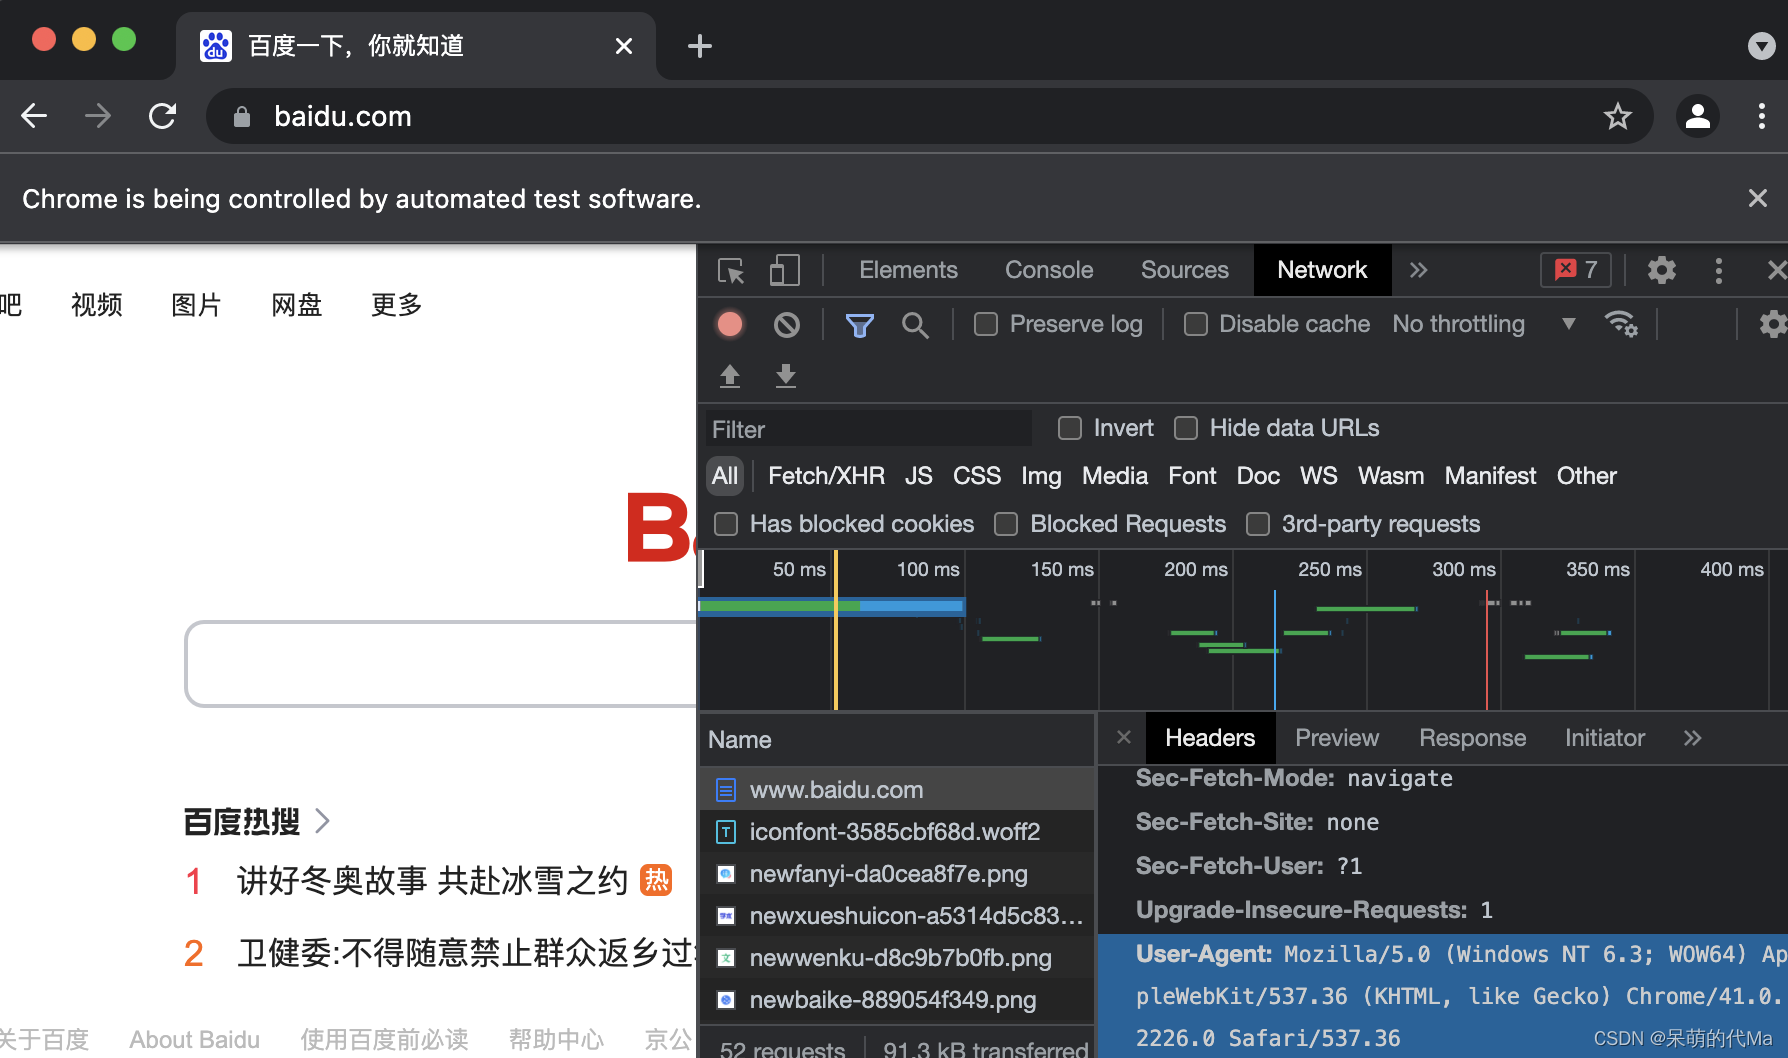
Task: Enable Preserve log checkbox
Action: point(986,324)
